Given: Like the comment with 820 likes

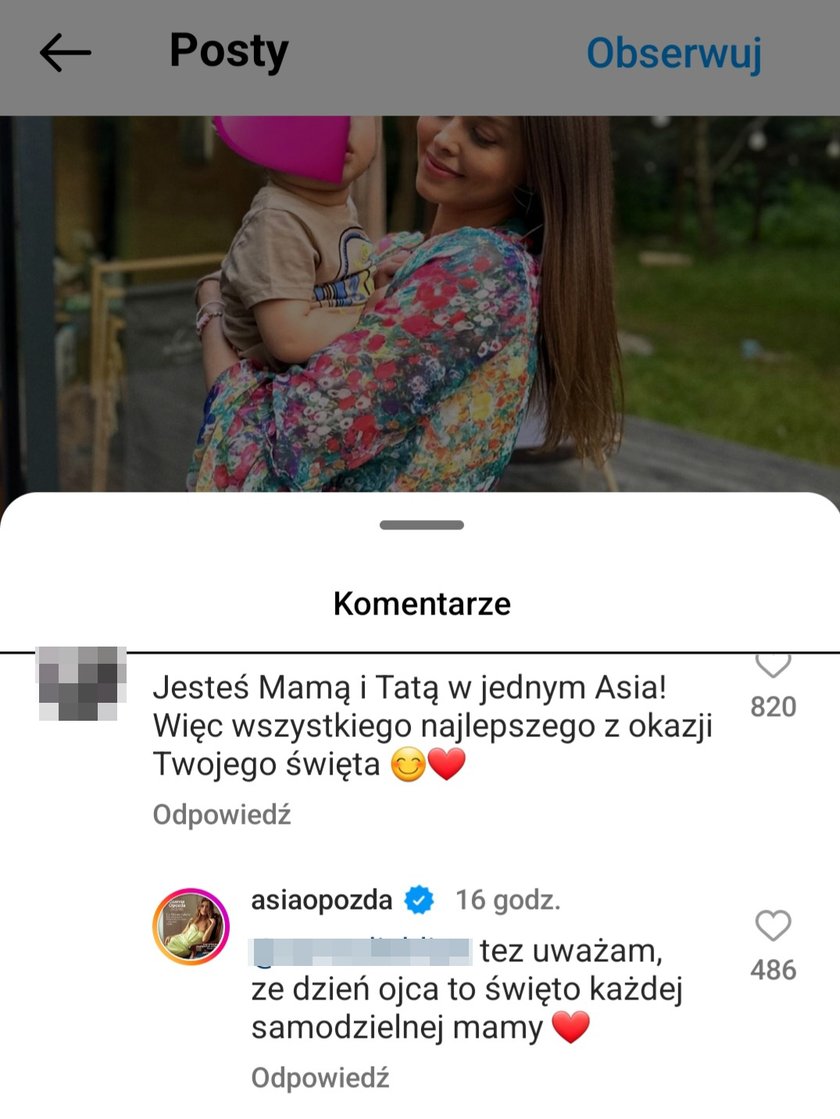Looking at the screenshot, I should 773,665.
